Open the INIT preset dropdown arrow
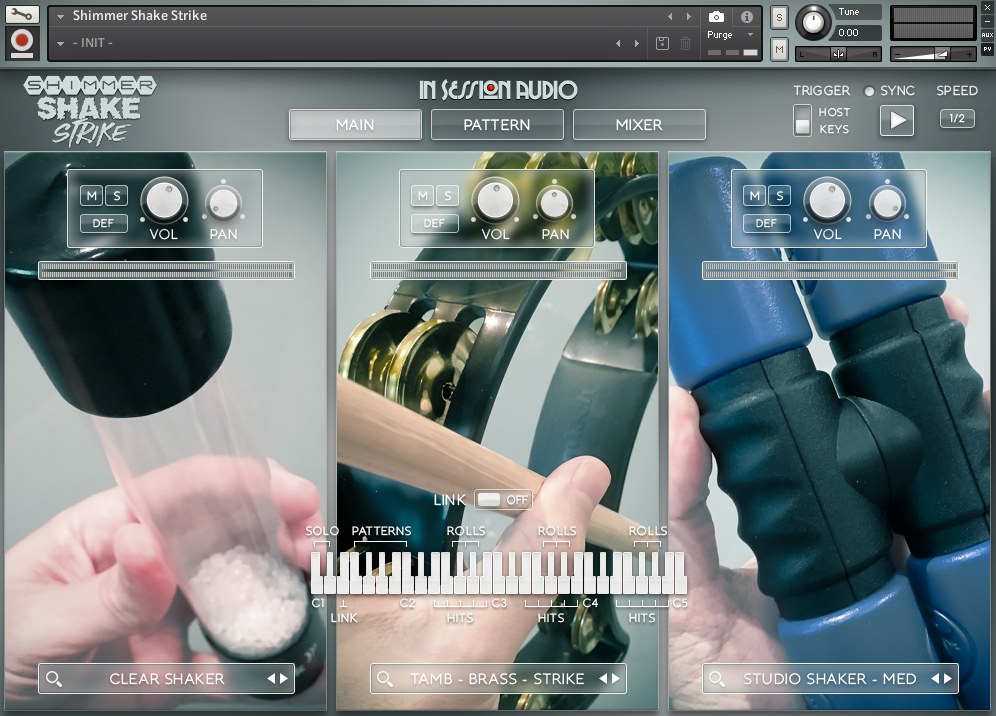996x716 pixels. click(60, 43)
